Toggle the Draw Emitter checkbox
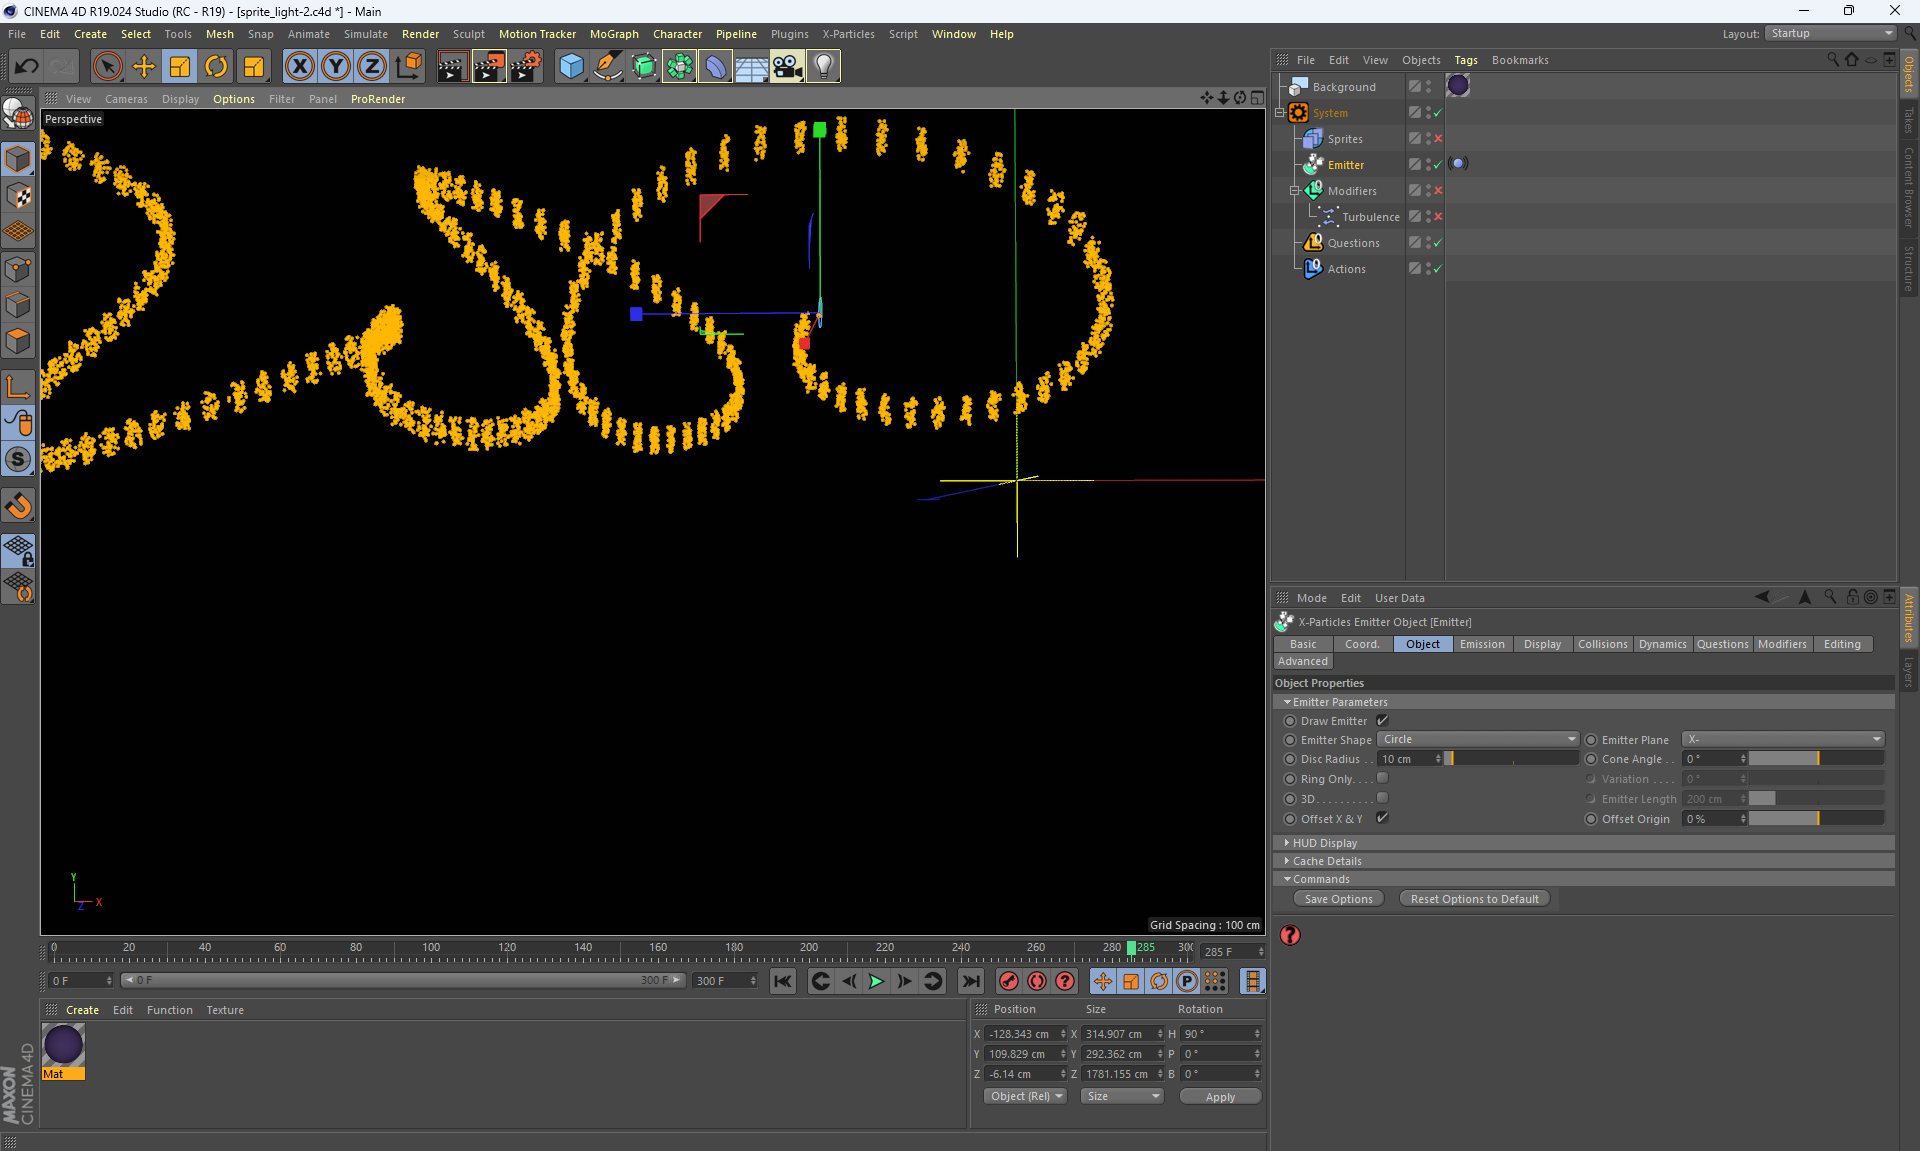The height and width of the screenshot is (1151, 1920). [x=1382, y=721]
